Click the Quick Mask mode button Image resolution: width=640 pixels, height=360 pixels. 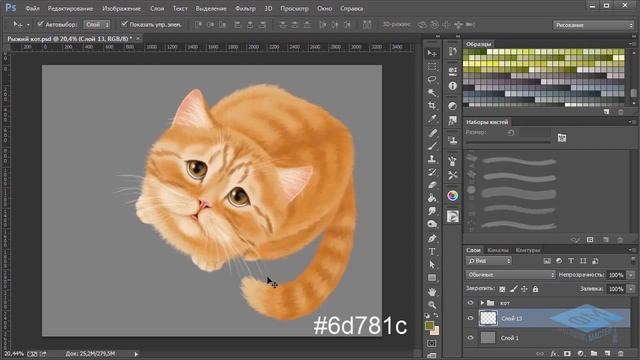431,343
